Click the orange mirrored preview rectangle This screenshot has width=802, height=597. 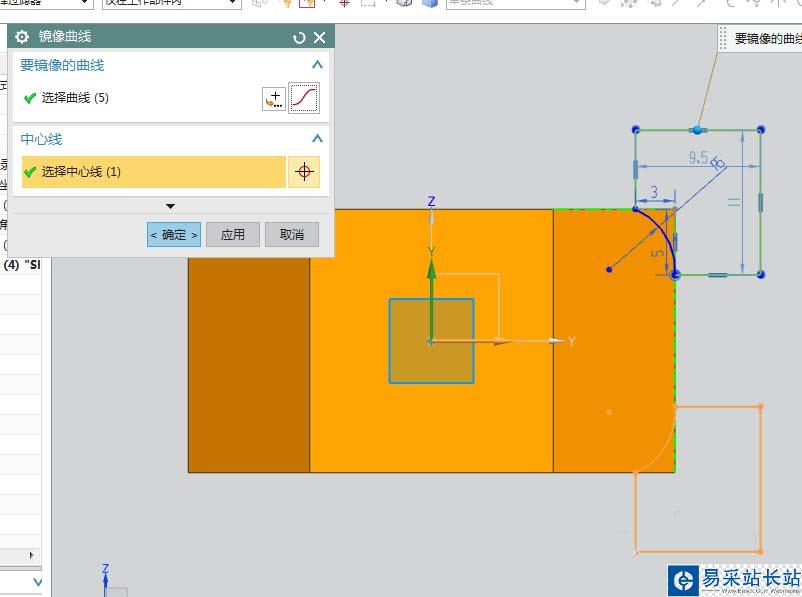[x=698, y=479]
